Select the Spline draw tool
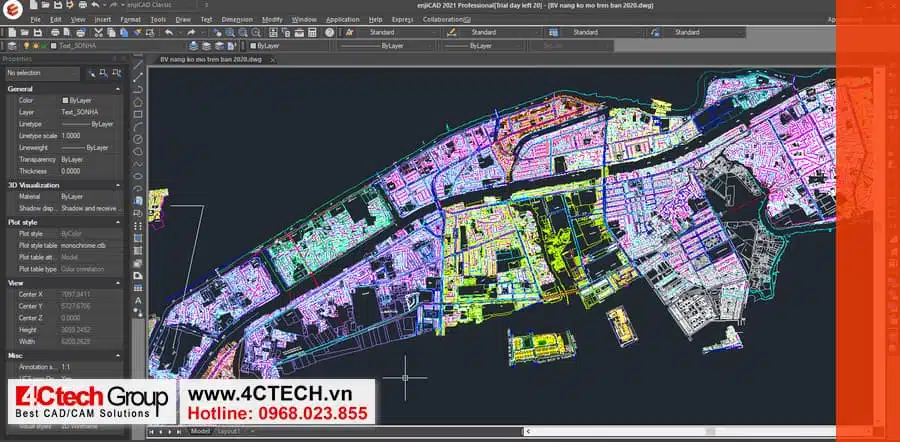This screenshot has height=442, width=900. (x=138, y=164)
